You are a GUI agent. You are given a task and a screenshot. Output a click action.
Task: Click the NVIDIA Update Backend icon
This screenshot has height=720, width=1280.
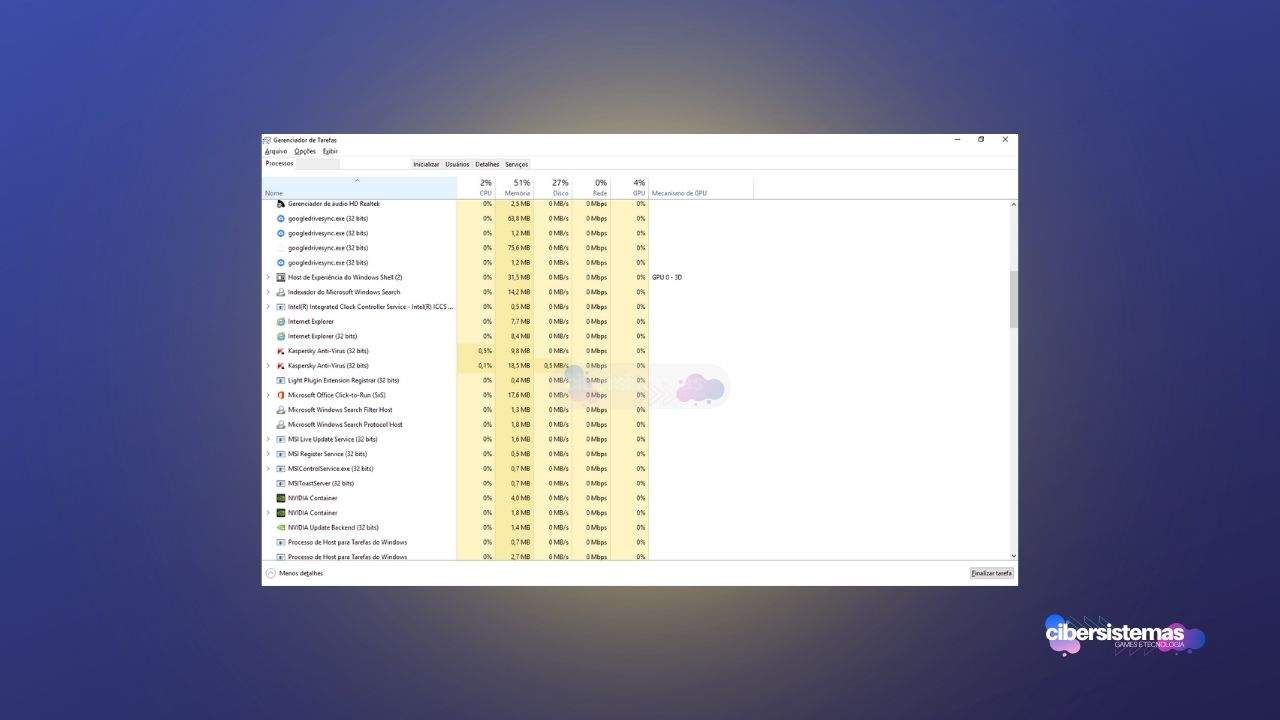(281, 527)
